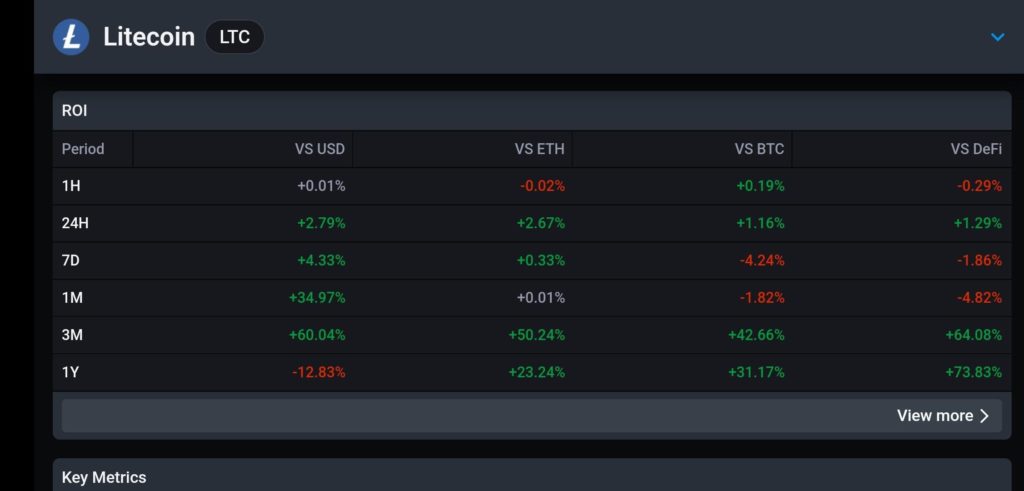
Task: Click the Period column header
Action: (83, 149)
